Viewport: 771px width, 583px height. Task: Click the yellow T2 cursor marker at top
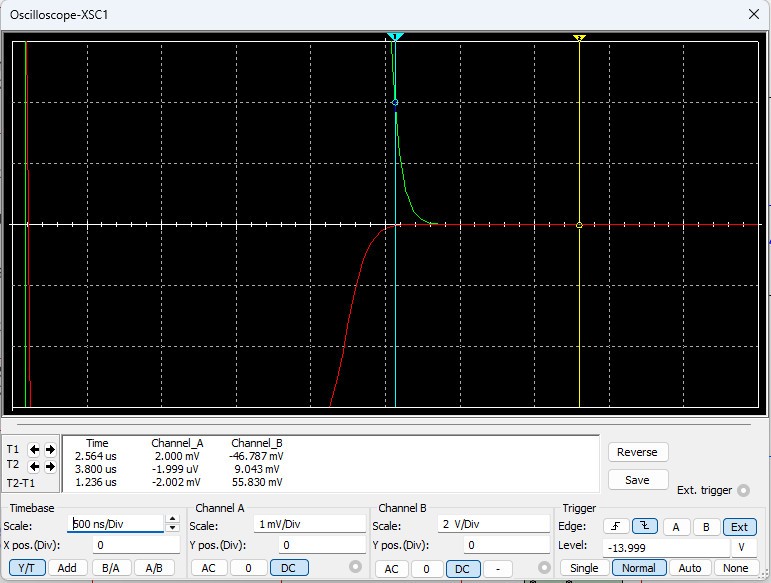[579, 37]
